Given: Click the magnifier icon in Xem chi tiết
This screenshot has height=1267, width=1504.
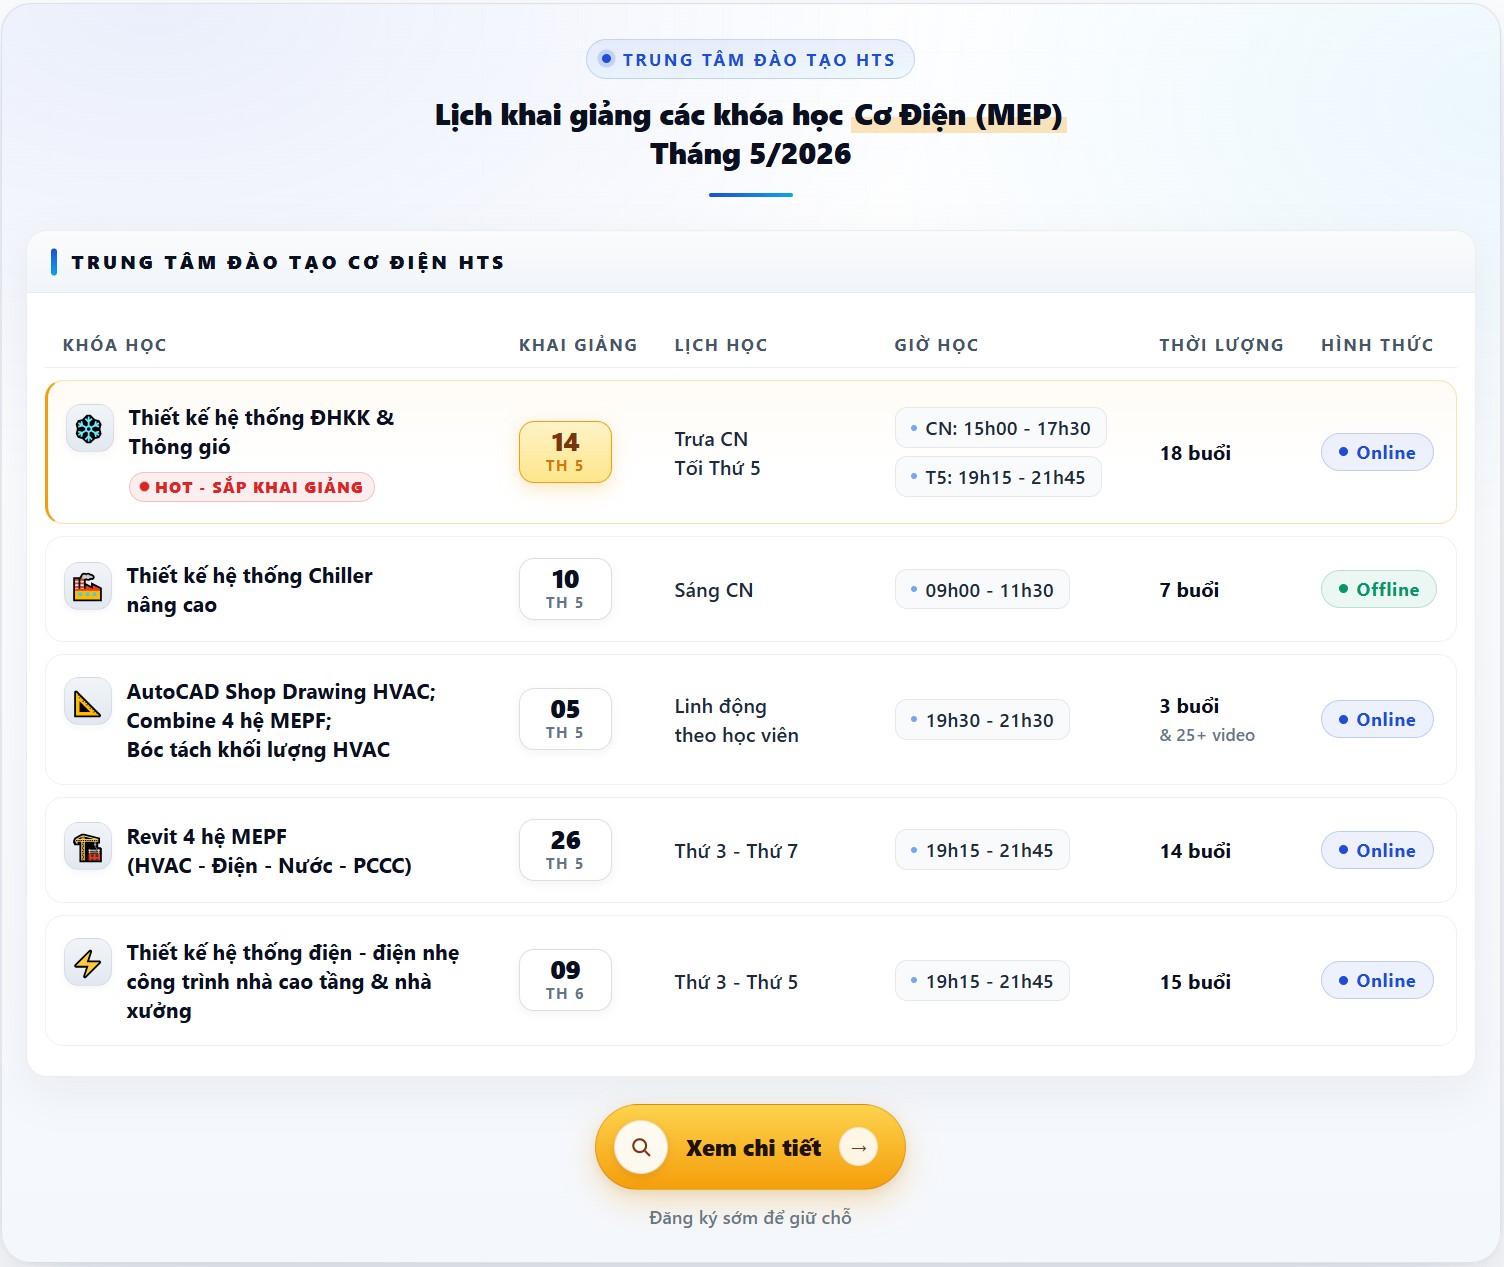Looking at the screenshot, I should pos(641,1147).
